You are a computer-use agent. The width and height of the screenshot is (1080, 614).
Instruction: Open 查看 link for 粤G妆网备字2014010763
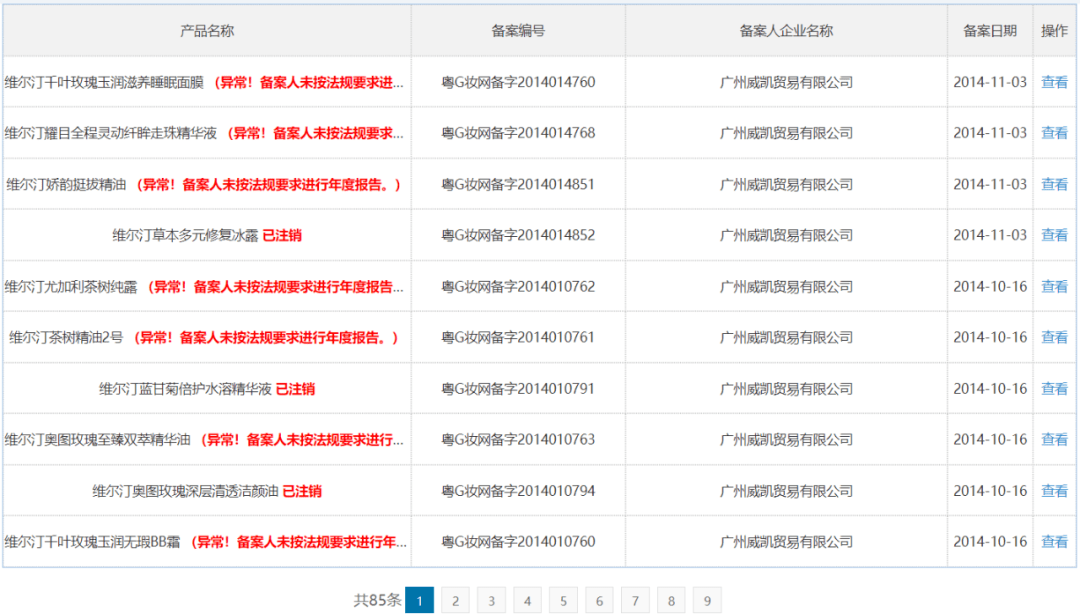tap(1054, 440)
